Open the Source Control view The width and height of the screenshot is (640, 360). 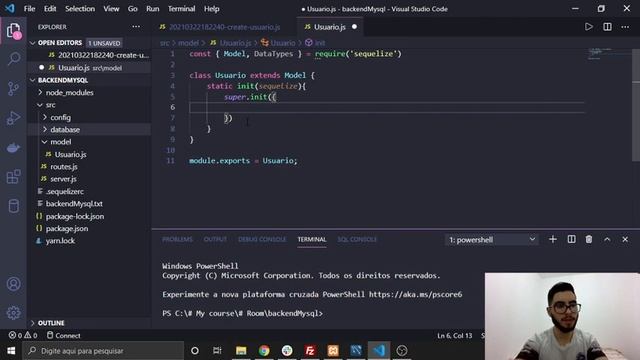coord(13,89)
